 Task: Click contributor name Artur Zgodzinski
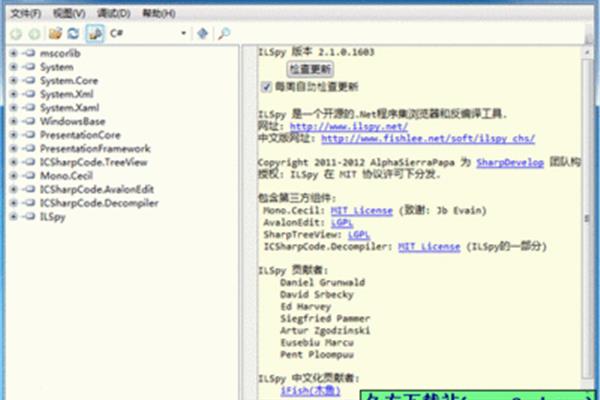point(325,330)
